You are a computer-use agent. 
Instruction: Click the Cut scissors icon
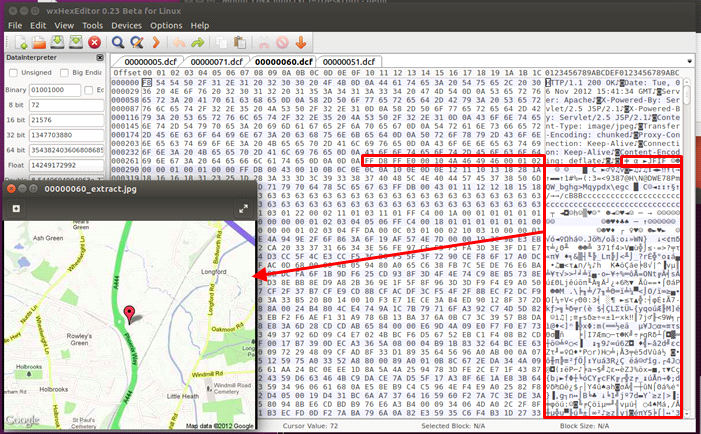265,43
